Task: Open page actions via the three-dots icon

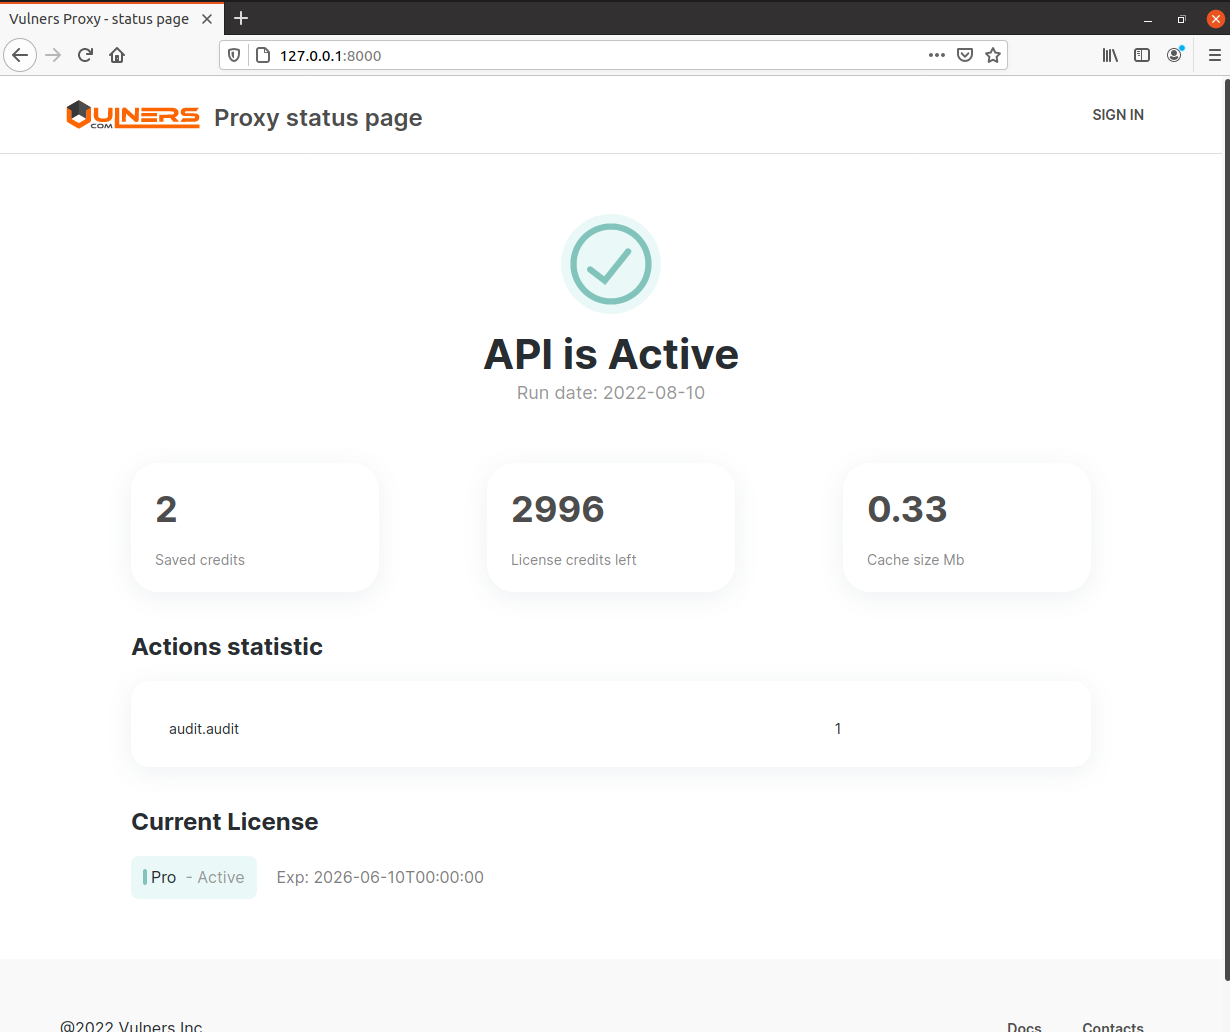Action: point(937,55)
